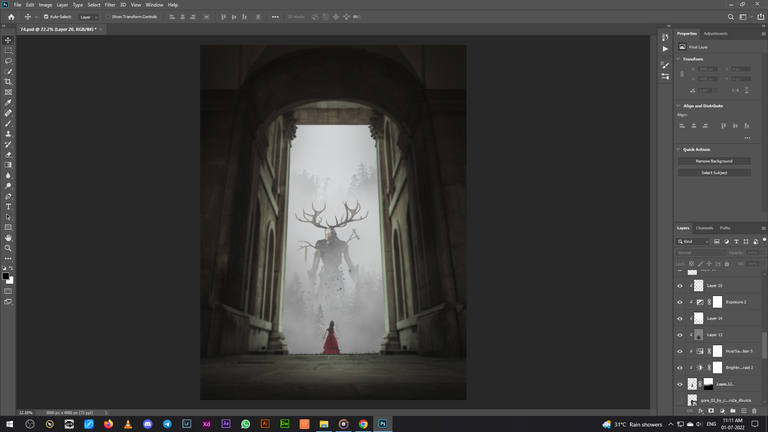Select the Eraser tool
The height and width of the screenshot is (432, 768).
point(8,155)
